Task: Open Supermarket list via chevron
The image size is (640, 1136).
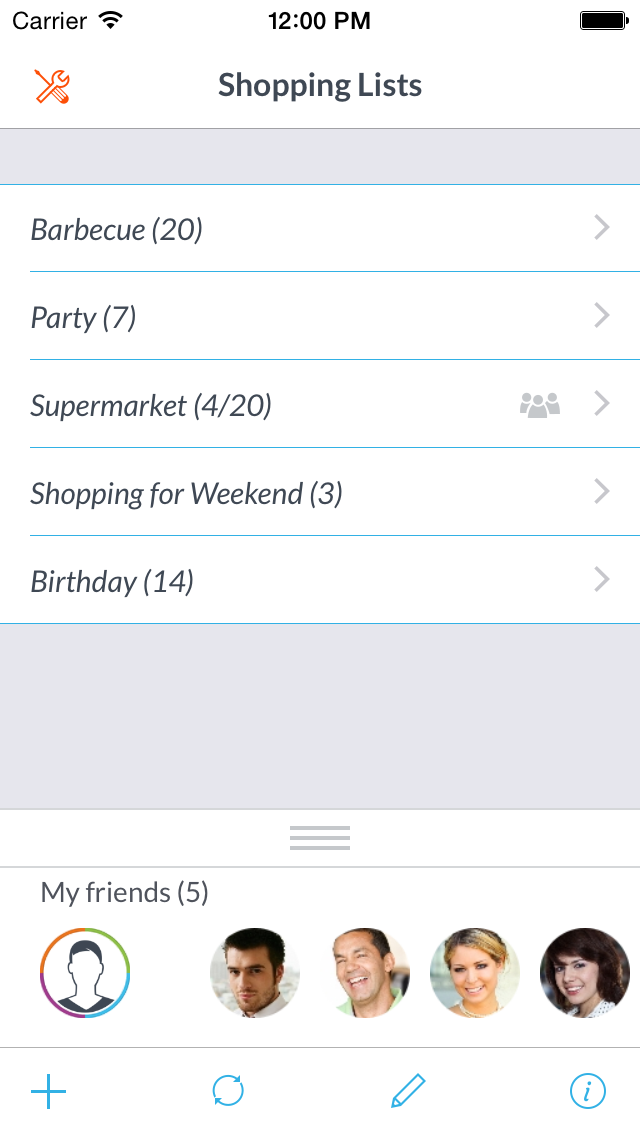Action: pyautogui.click(x=602, y=404)
